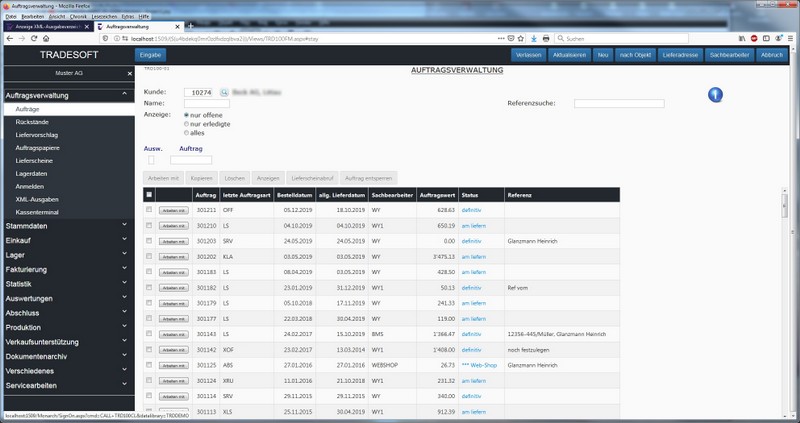Select the 'nur erledigte' radio option

coord(187,123)
